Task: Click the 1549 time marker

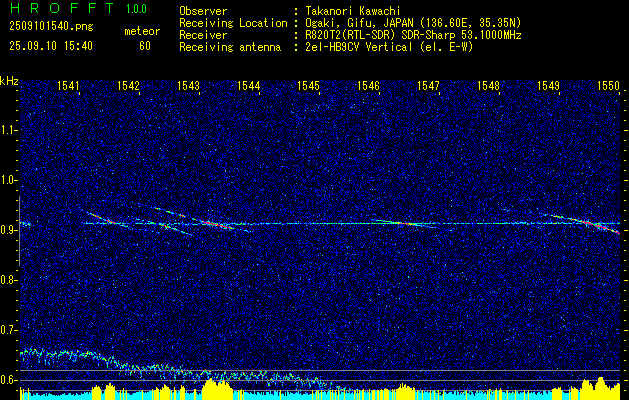Action: point(548,85)
